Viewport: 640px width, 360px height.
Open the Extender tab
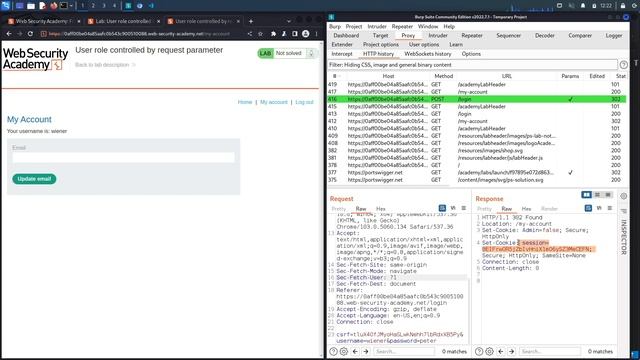pyautogui.click(x=342, y=44)
